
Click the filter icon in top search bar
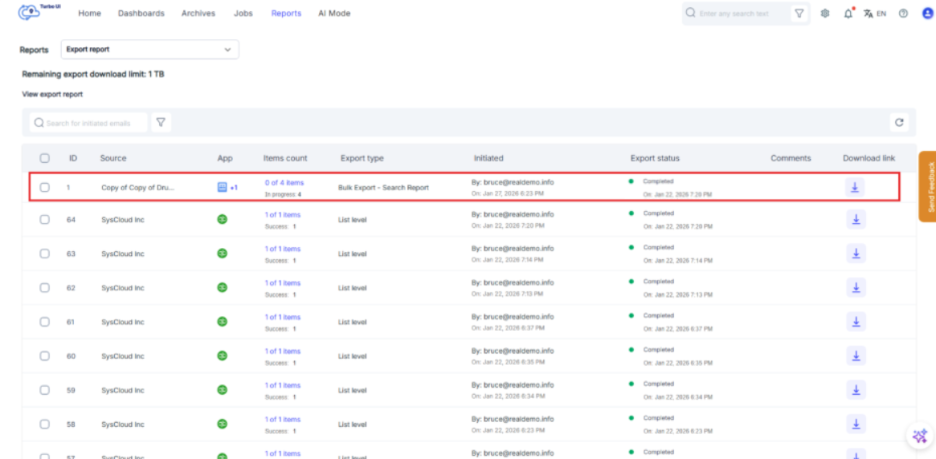coord(799,14)
